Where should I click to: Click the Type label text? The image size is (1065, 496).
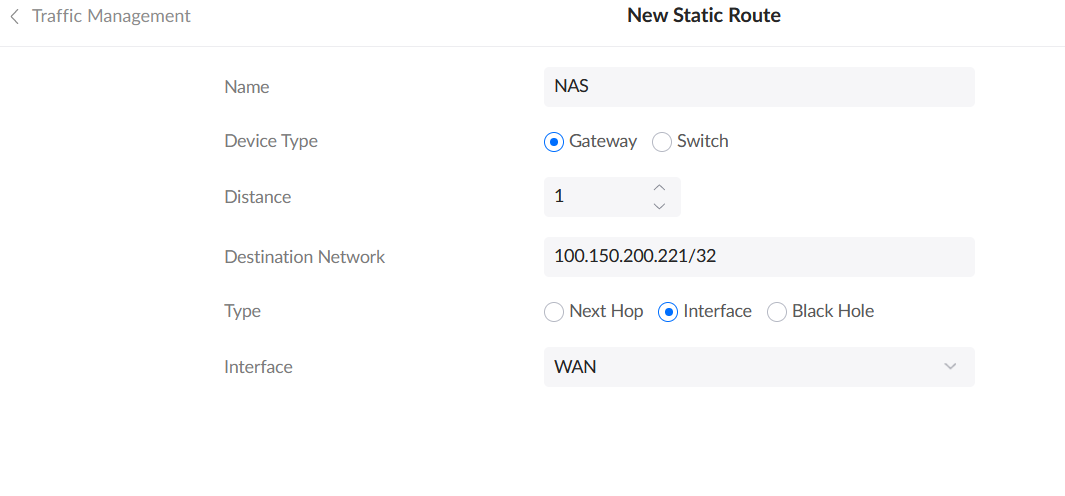click(242, 311)
